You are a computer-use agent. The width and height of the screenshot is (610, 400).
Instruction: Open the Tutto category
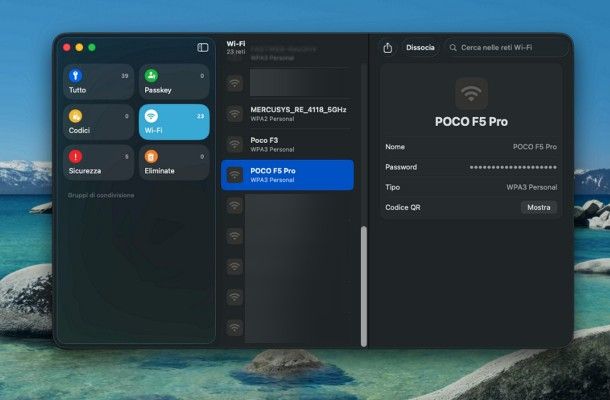pos(99,82)
